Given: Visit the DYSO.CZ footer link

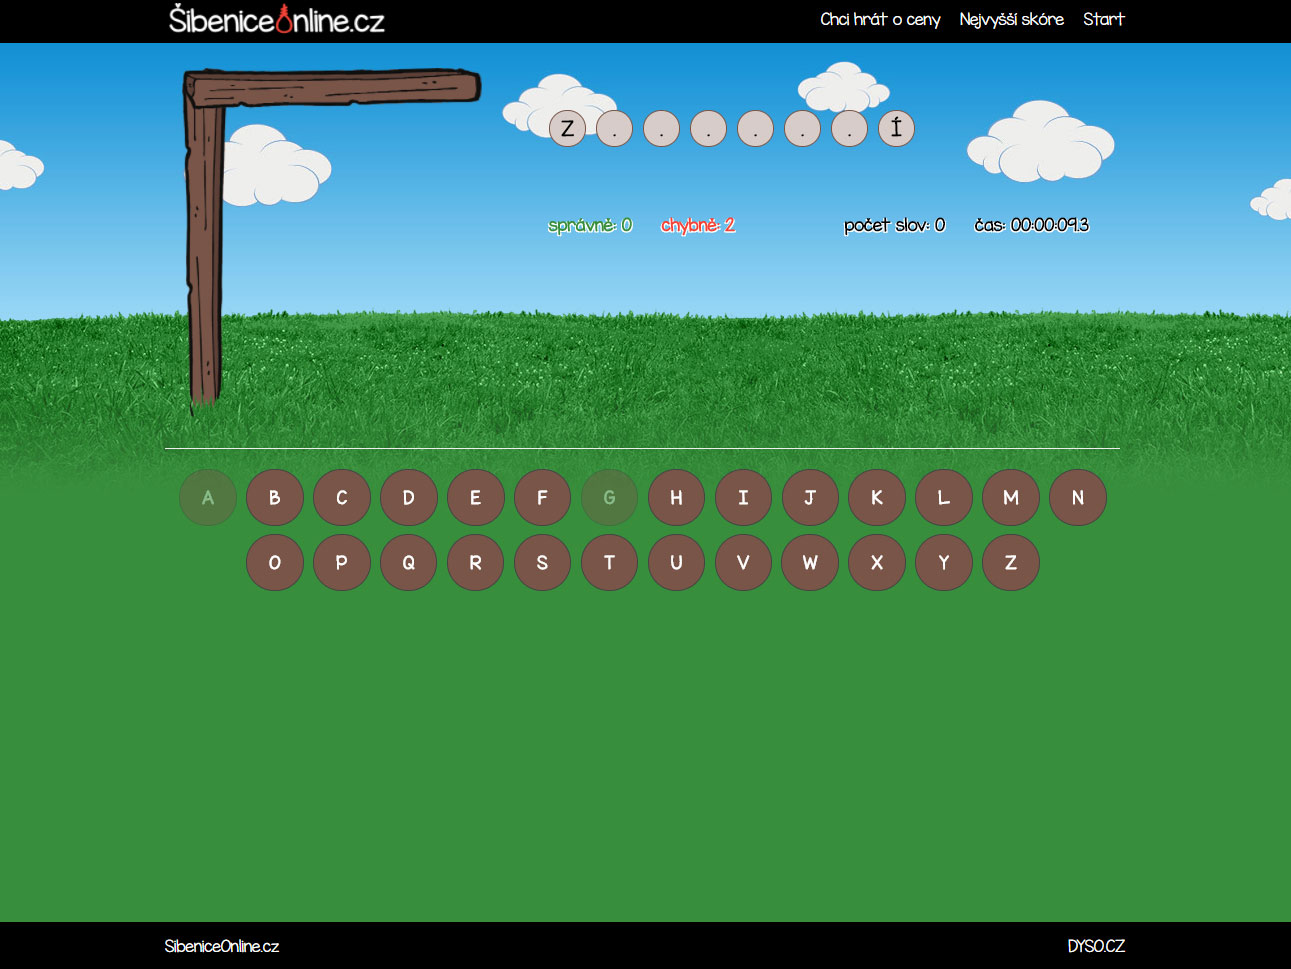Looking at the screenshot, I should click(x=1096, y=946).
